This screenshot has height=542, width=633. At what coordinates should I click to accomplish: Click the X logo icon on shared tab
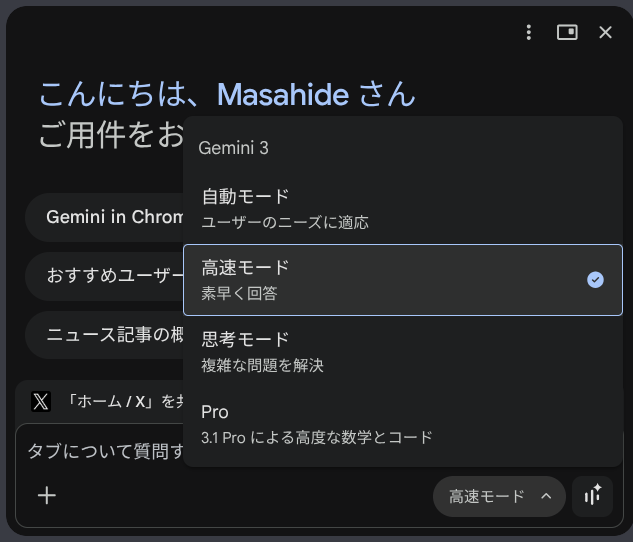[41, 402]
